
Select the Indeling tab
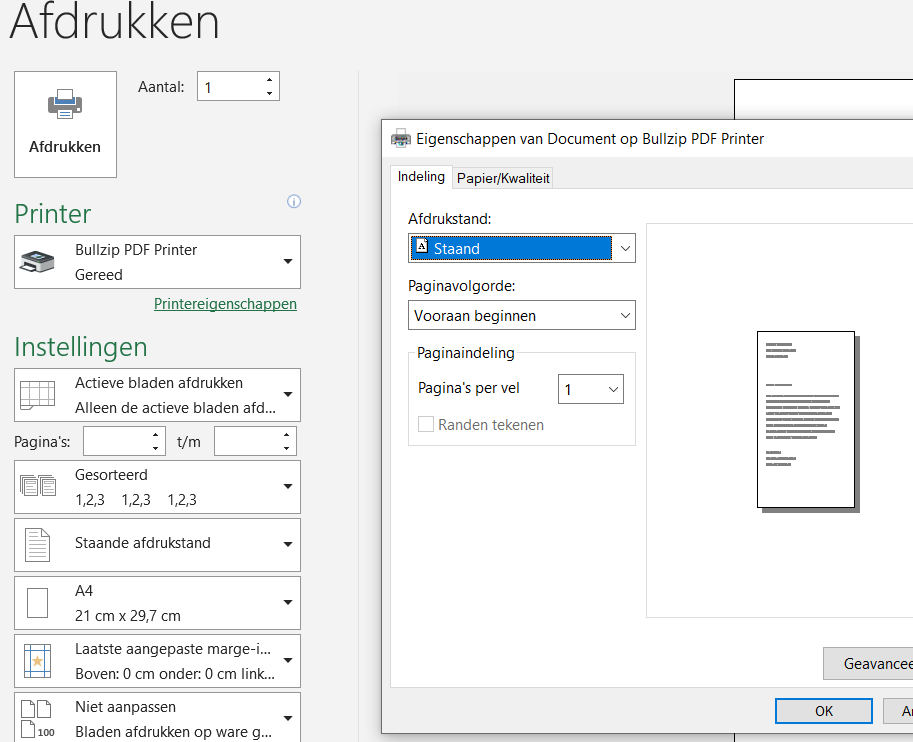[421, 177]
